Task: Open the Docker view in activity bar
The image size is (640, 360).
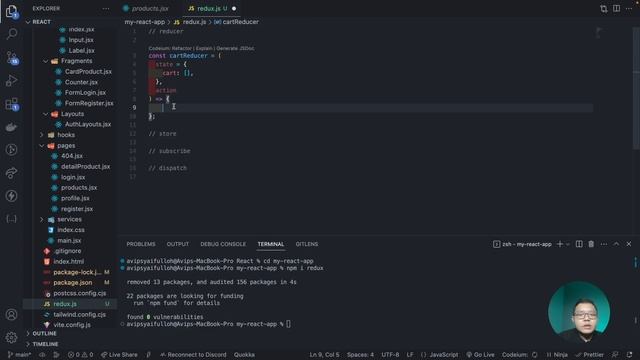Action: pos(11,127)
